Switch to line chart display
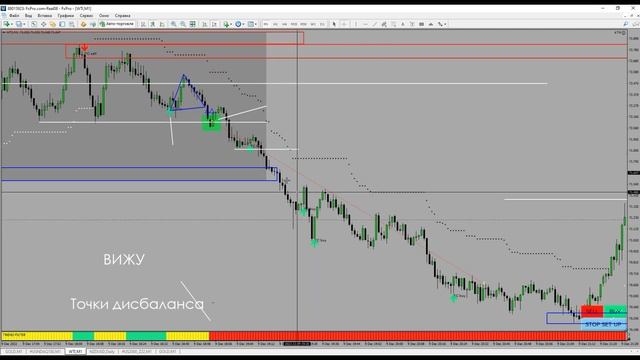This screenshot has width=640, height=360. point(162,24)
